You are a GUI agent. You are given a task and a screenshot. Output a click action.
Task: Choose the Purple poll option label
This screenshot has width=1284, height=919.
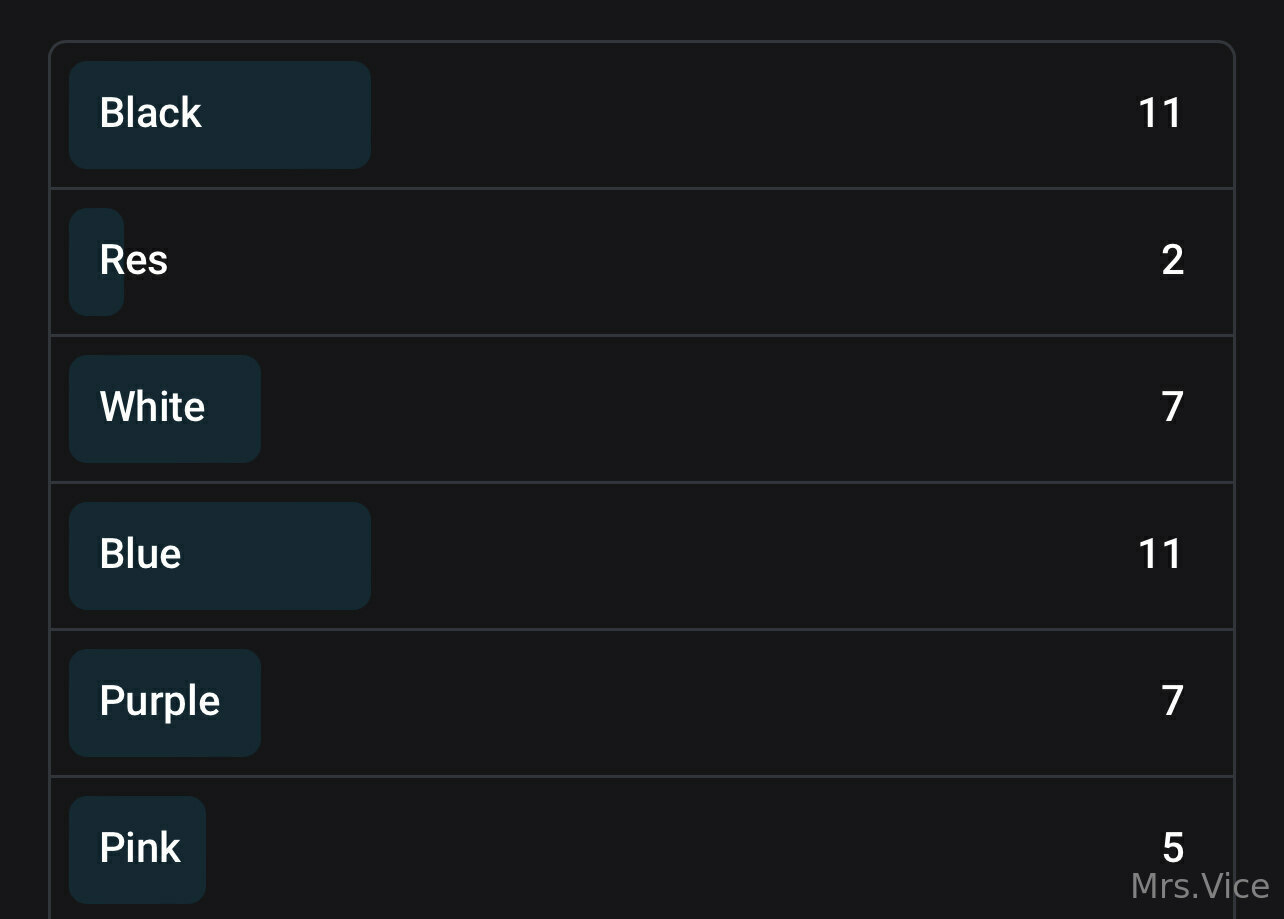pyautogui.click(x=159, y=701)
